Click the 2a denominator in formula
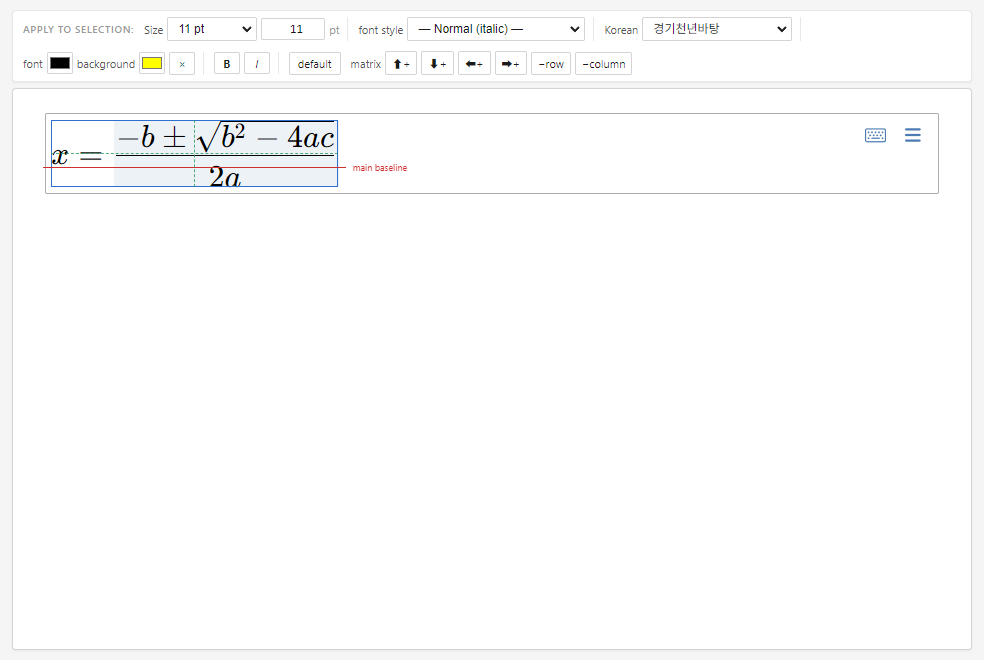The width and height of the screenshot is (984, 660). [225, 177]
